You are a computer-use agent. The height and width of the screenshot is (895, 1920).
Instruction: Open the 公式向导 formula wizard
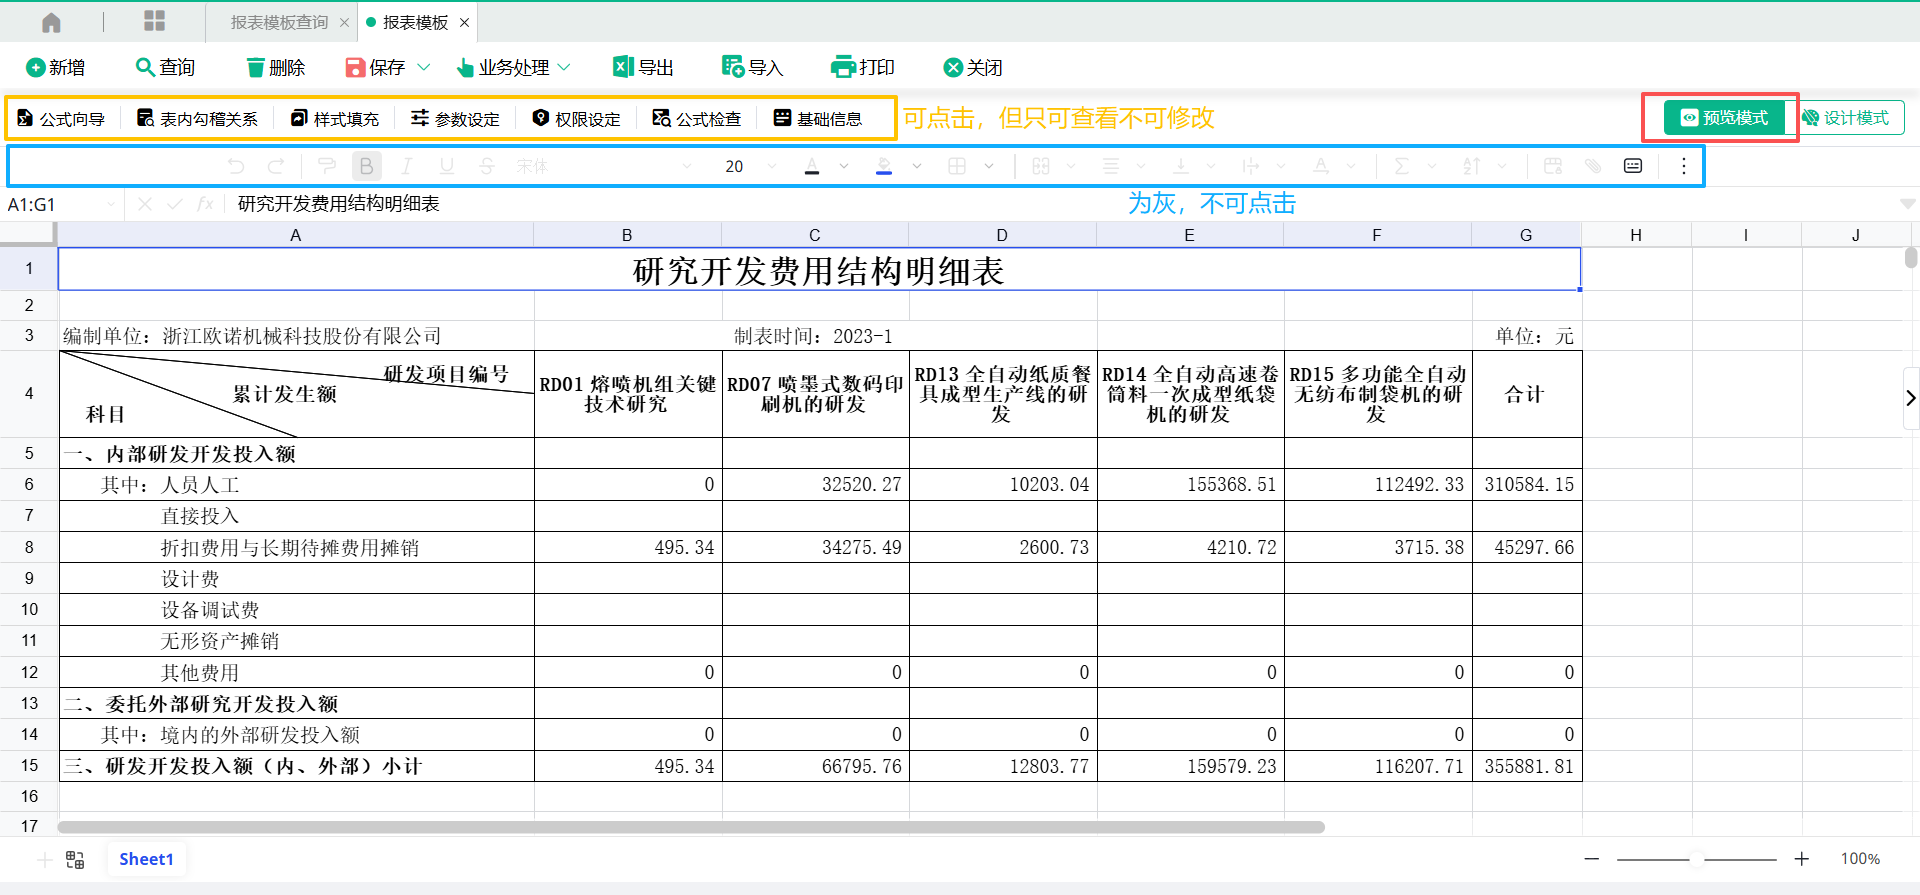click(x=62, y=119)
